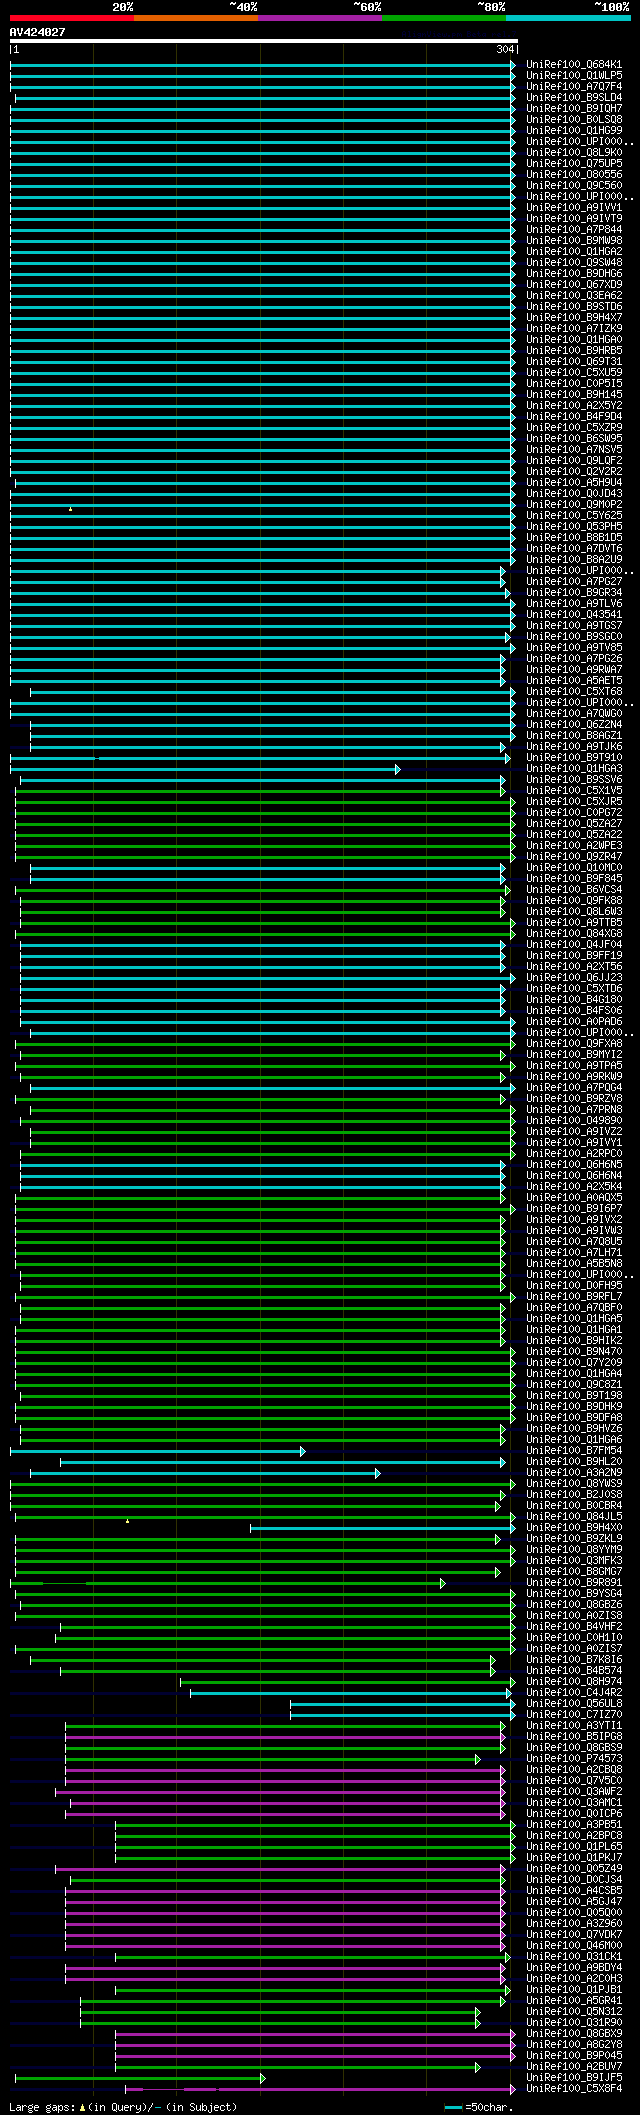Open UniRef100_Q3EA62 hit

[x=574, y=295]
